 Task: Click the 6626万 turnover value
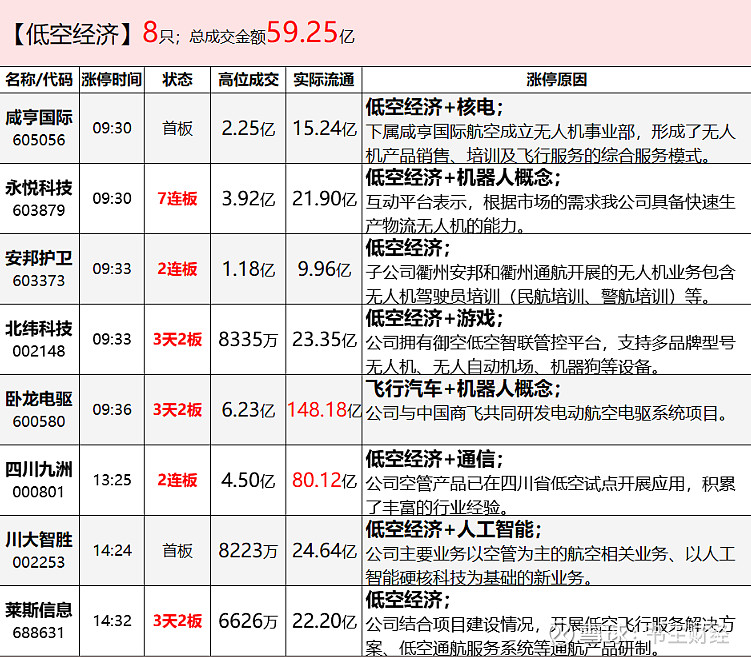coord(248,621)
